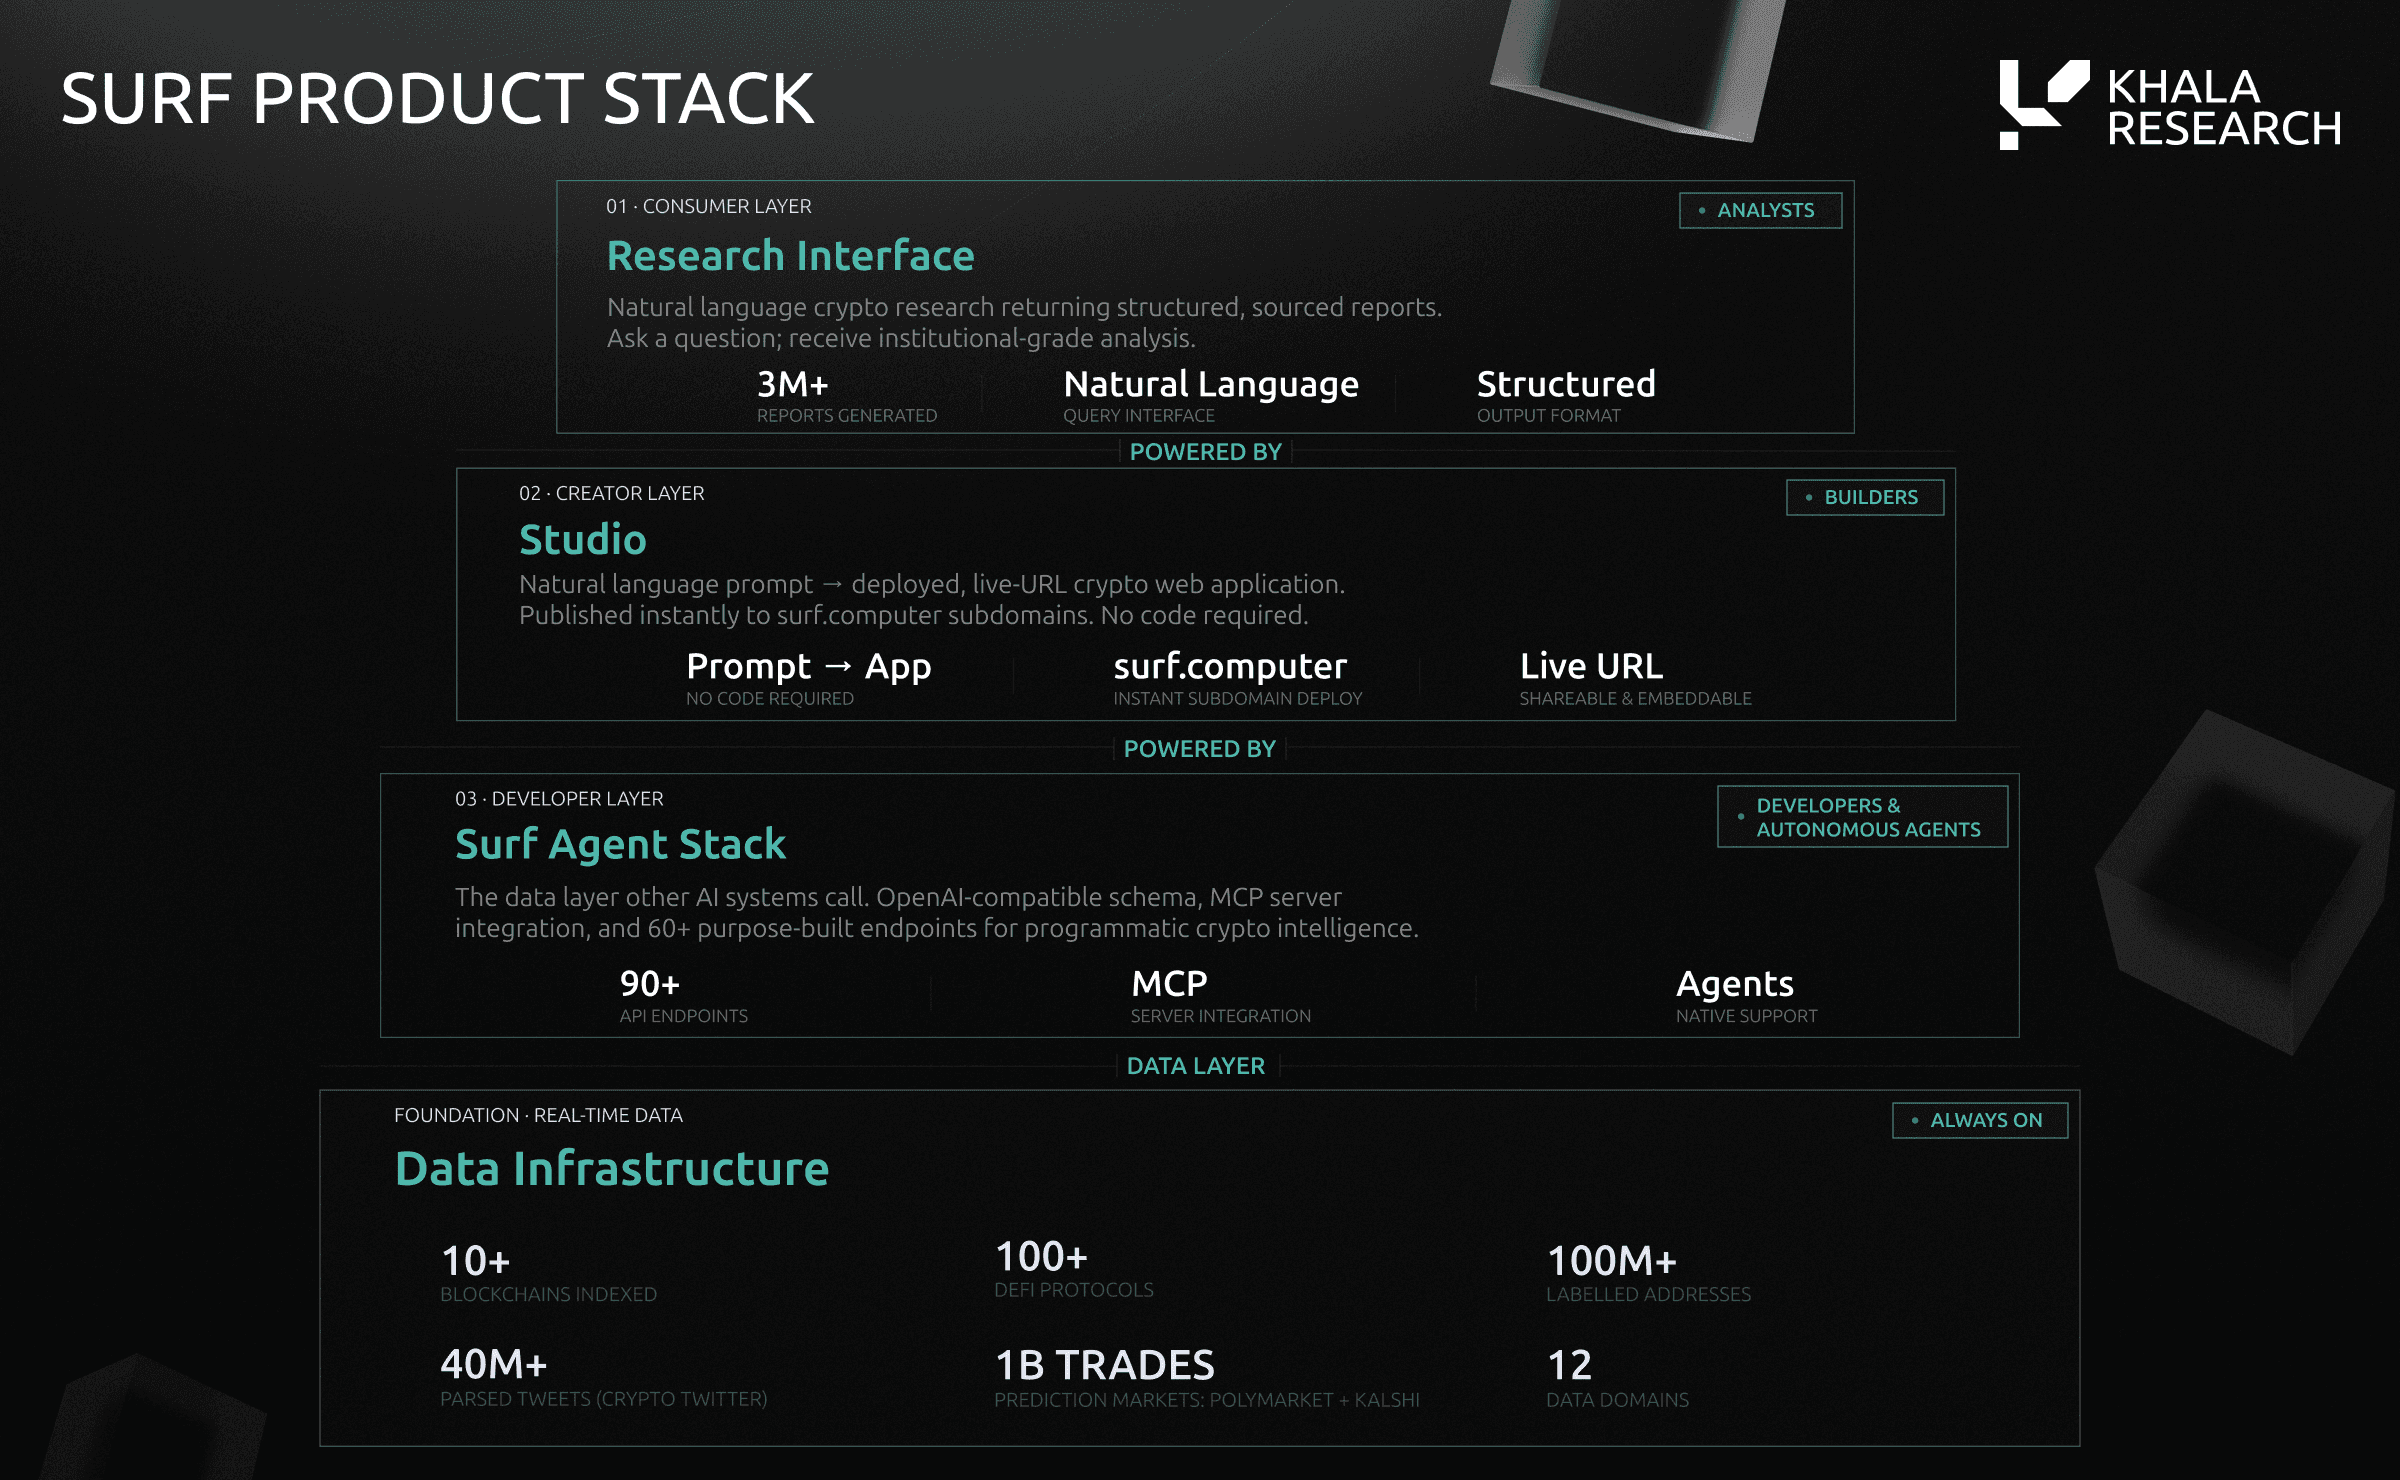This screenshot has width=2400, height=1480.
Task: Click the 1B TRADES prediction markets stat
Action: point(1104,1365)
